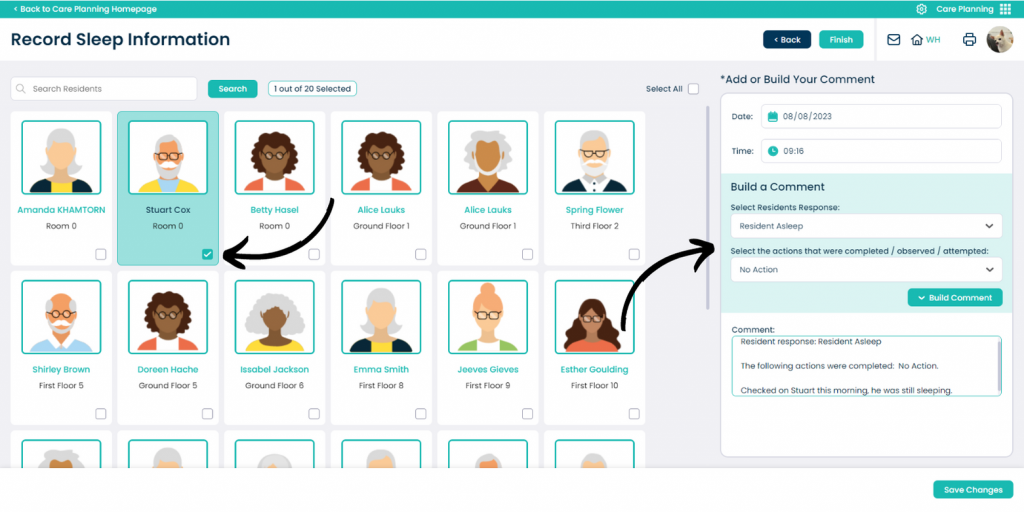Open the mail envelope icon
Image resolution: width=1024 pixels, height=512 pixels.
click(x=893, y=40)
